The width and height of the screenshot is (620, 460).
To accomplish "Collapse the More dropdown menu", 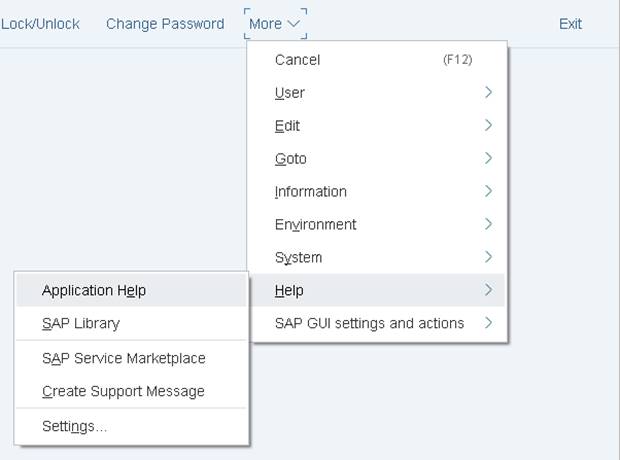I will click(x=275, y=23).
